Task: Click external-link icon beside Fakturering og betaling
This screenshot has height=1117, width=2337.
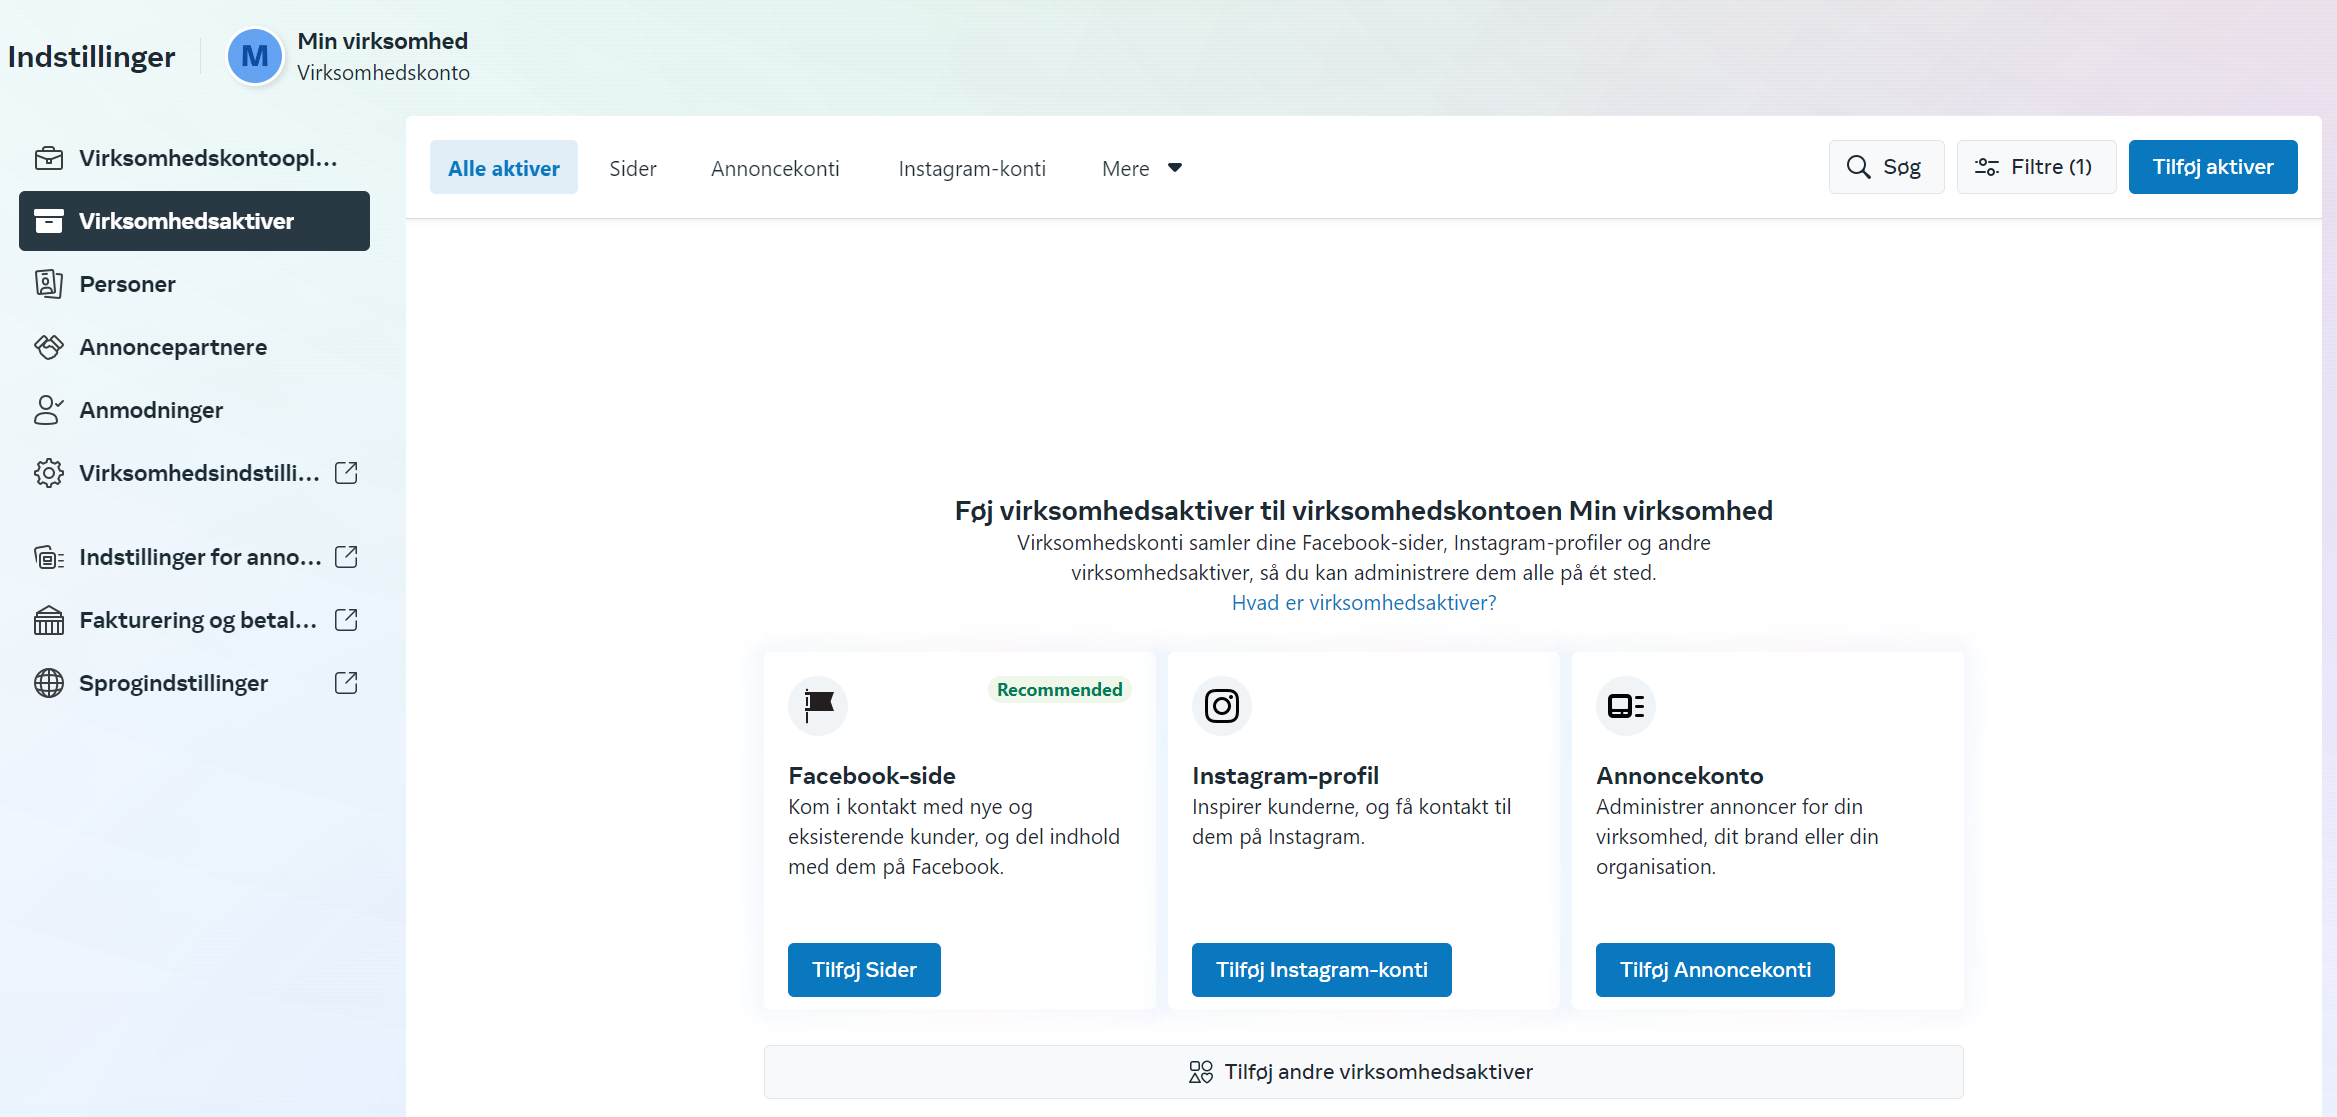Action: coord(346,620)
